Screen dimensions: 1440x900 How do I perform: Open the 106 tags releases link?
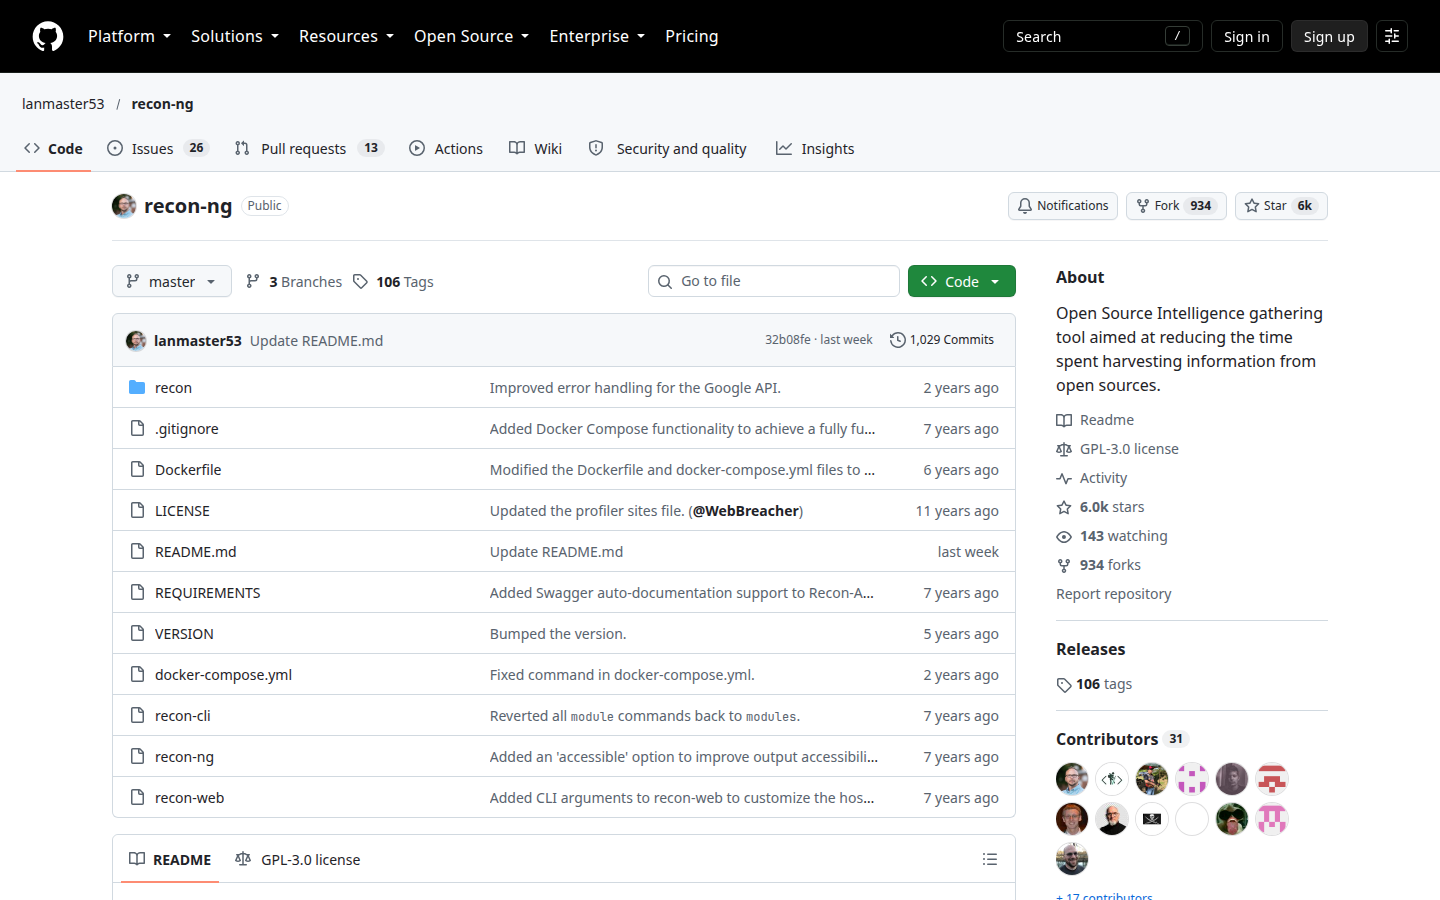tap(1095, 684)
